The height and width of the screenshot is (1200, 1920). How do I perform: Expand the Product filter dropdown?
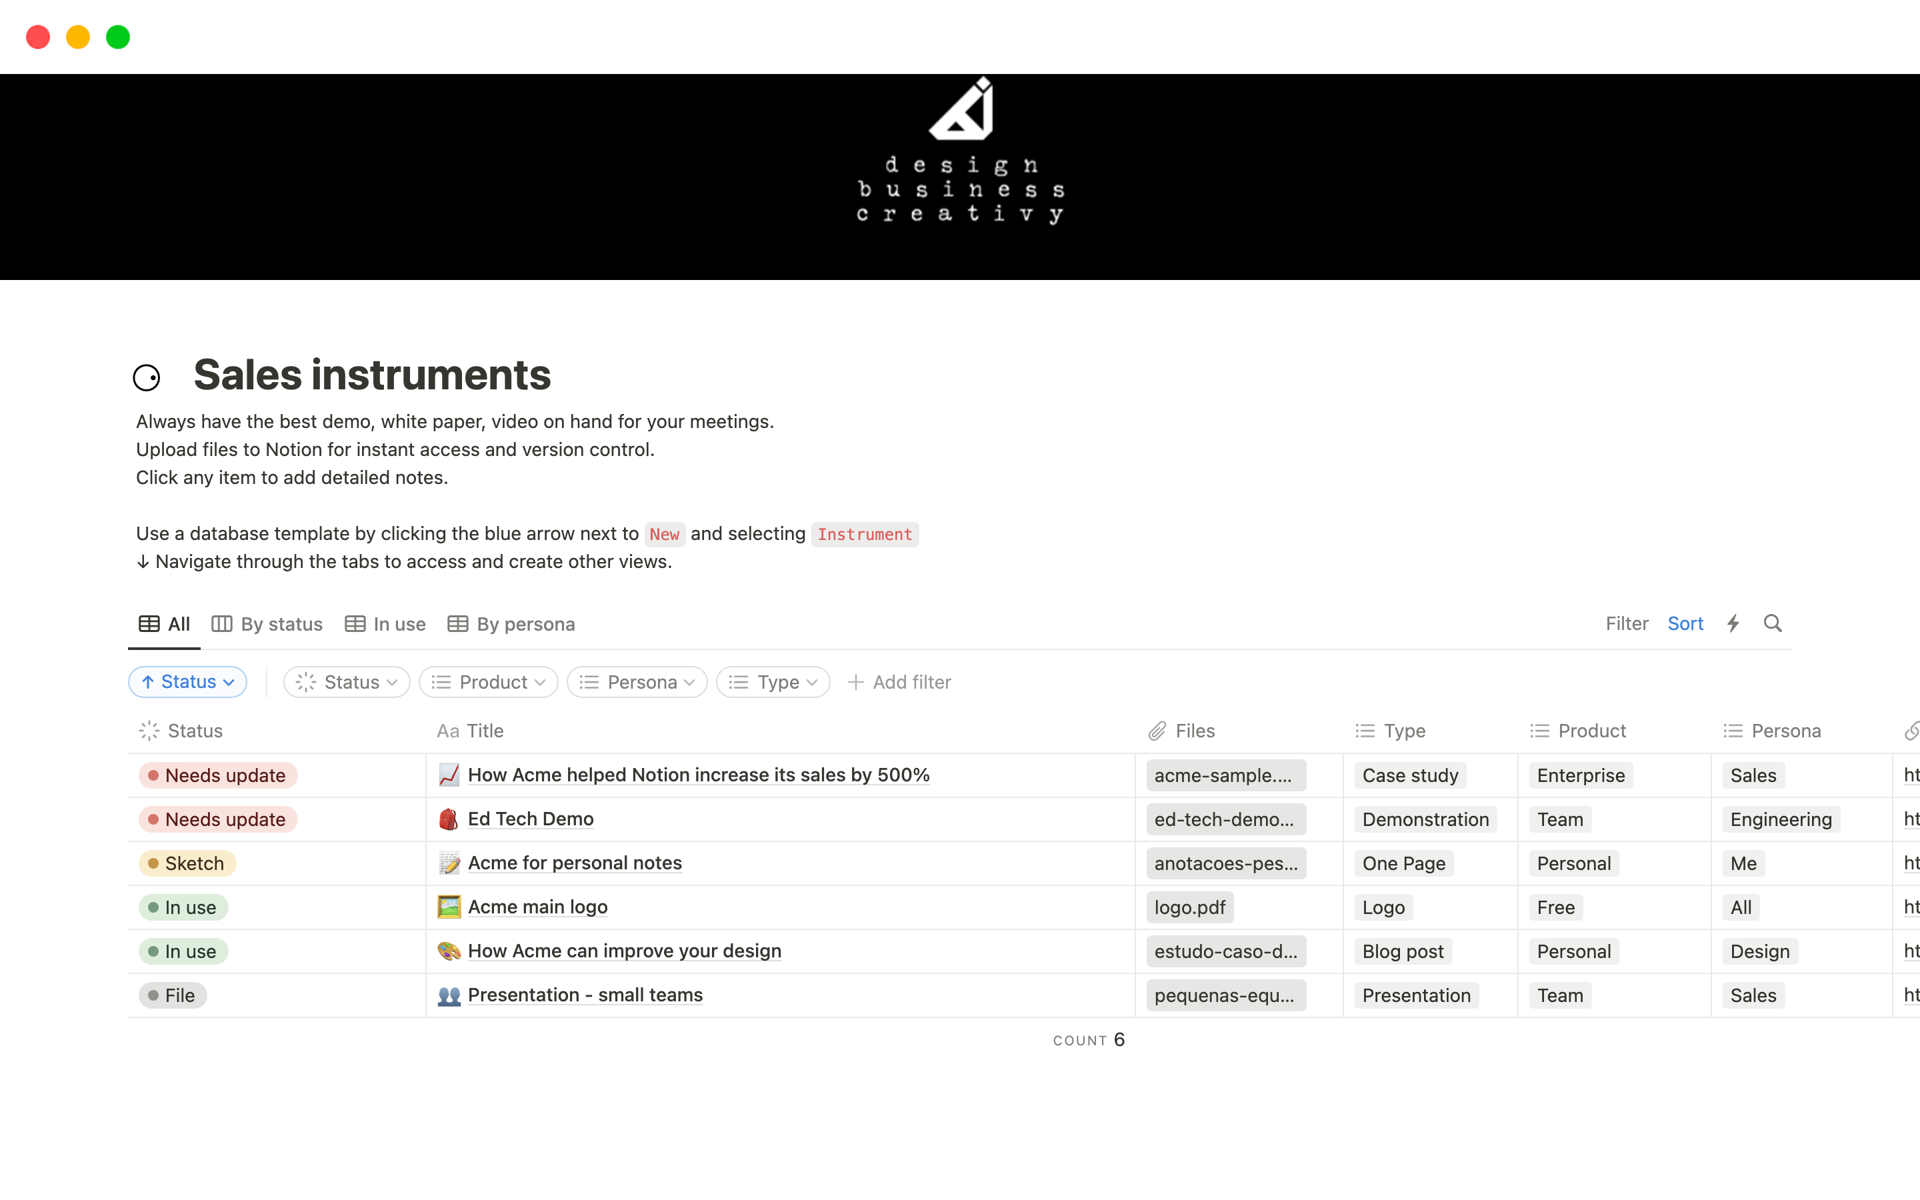coord(489,682)
